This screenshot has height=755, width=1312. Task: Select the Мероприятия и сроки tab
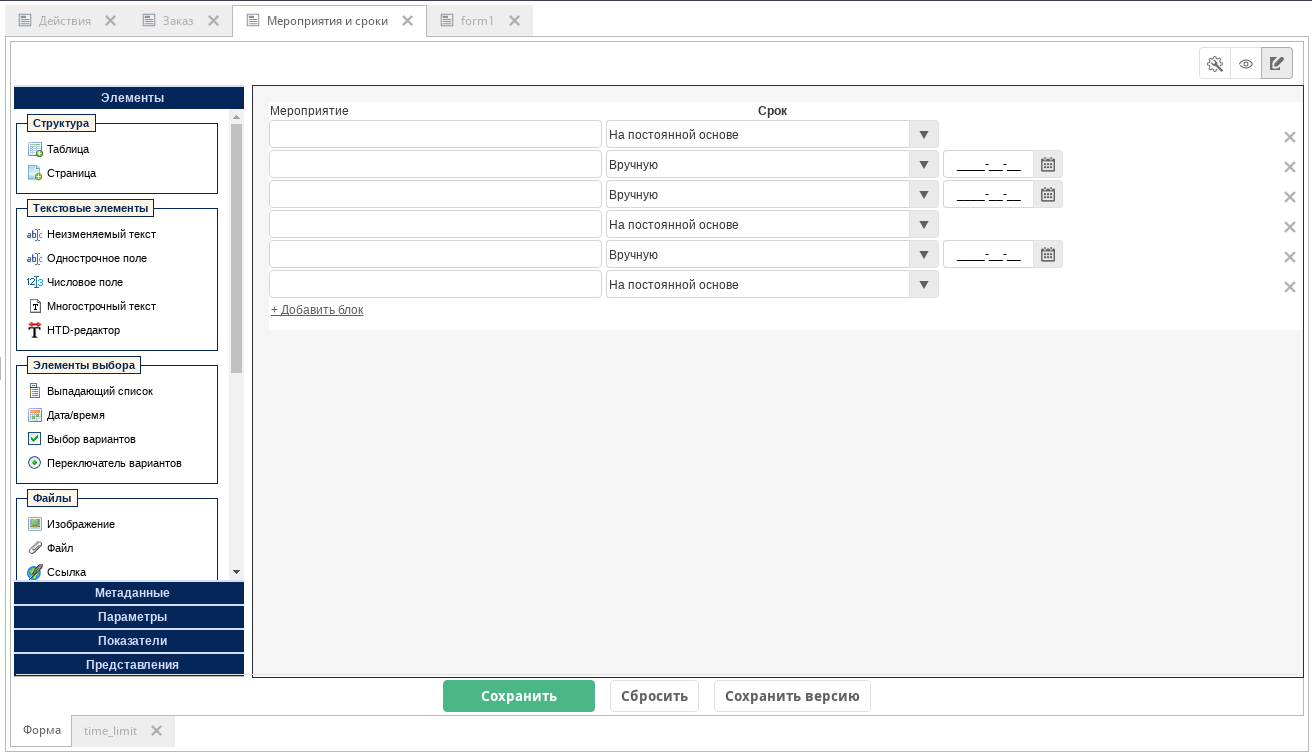[327, 20]
